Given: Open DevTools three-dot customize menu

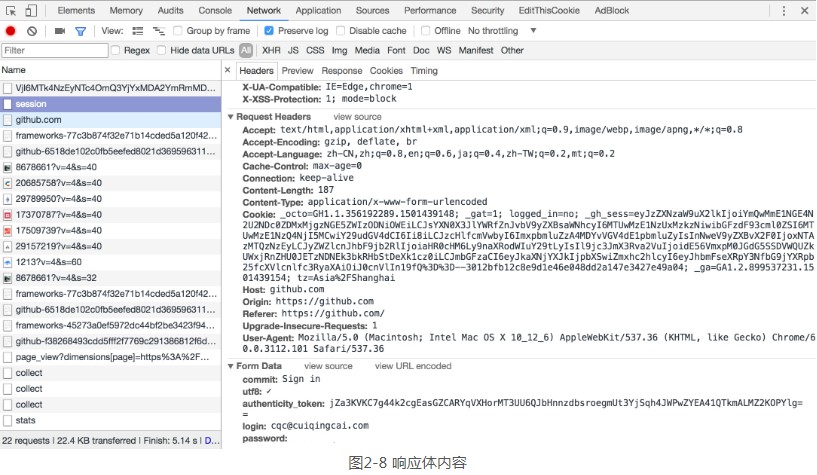Looking at the screenshot, I should point(784,10).
